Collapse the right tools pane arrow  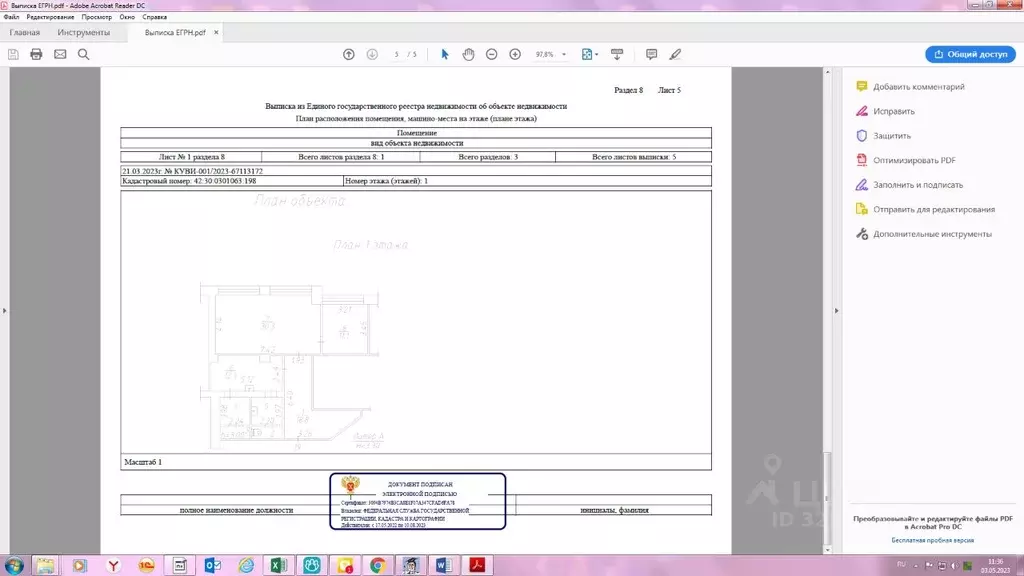tap(837, 310)
